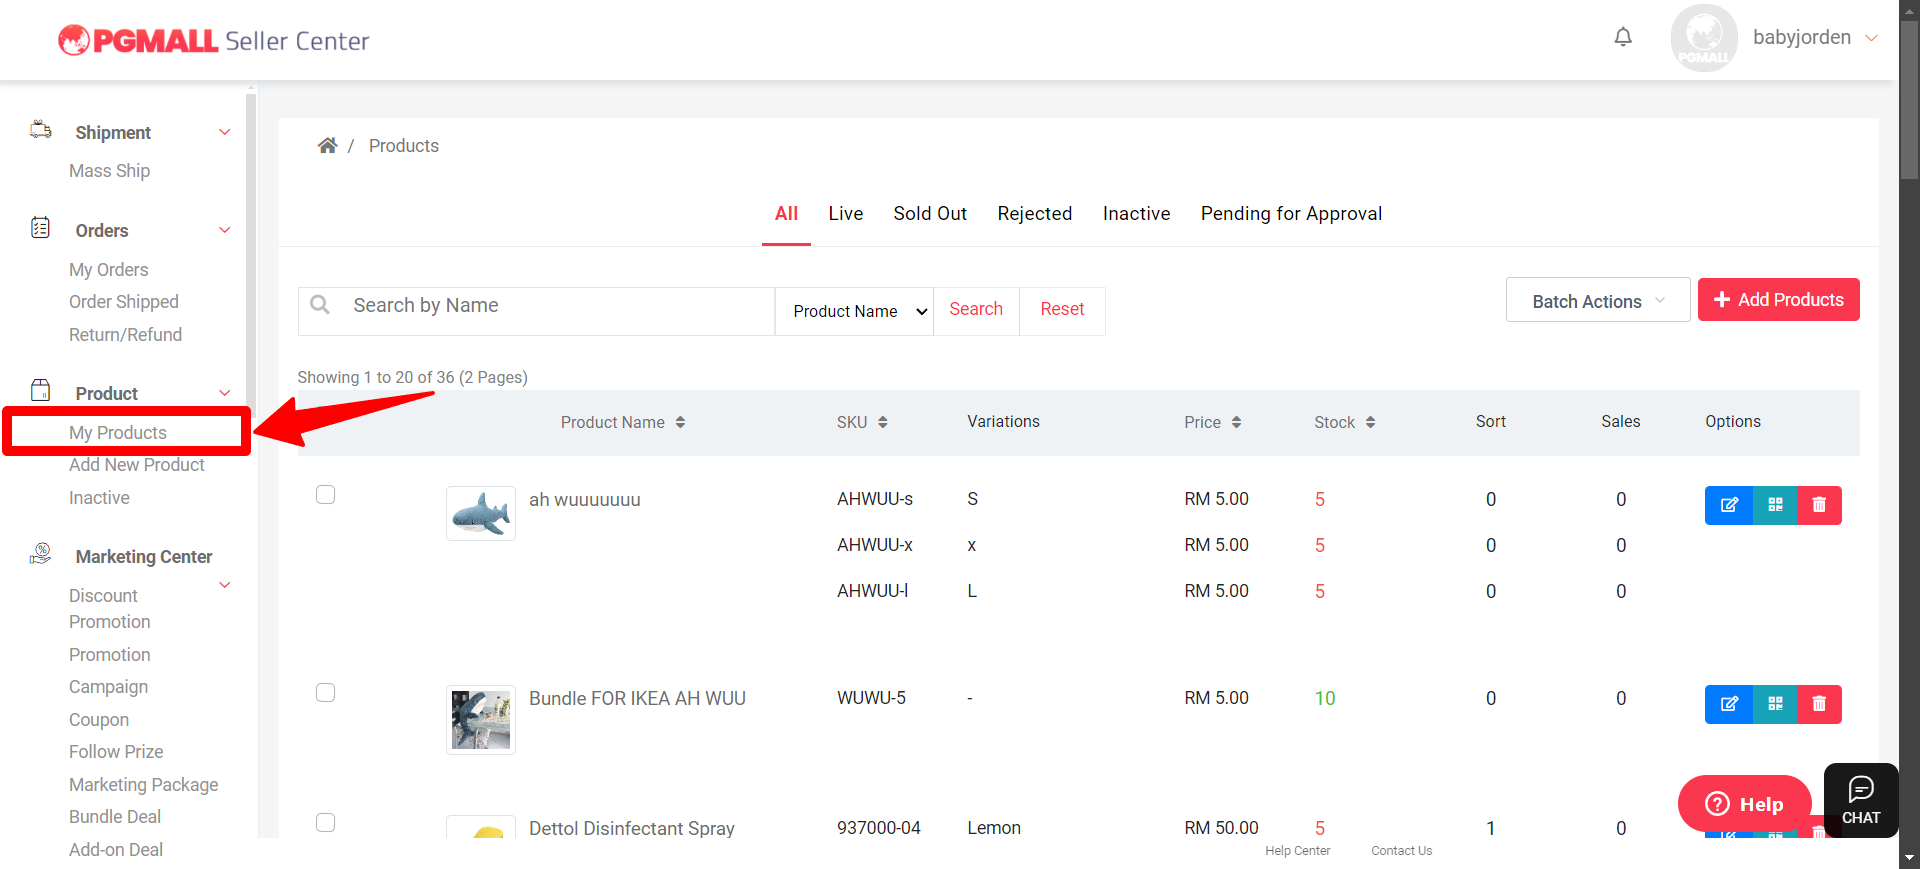Open the grid icon for Bundle FOR IKEA AH WUU
The height and width of the screenshot is (869, 1920).
click(x=1775, y=704)
